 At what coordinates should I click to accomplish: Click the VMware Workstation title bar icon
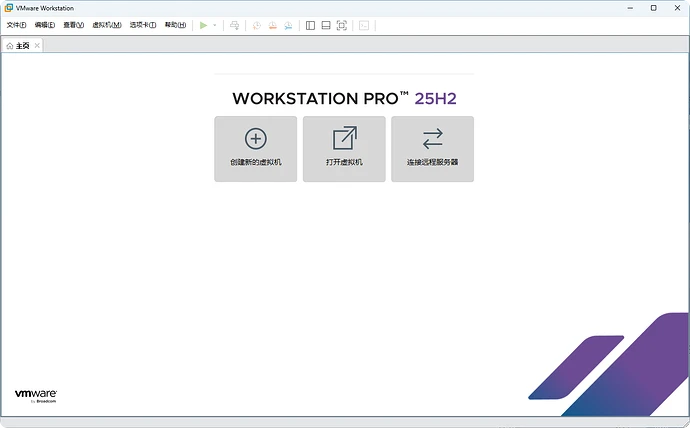pos(8,7)
